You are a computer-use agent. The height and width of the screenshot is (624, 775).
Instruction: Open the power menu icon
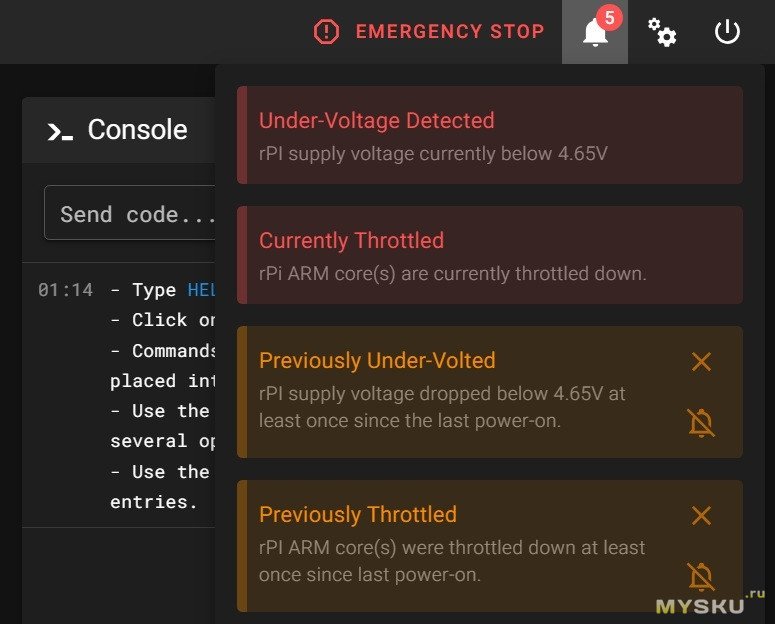coord(727,32)
